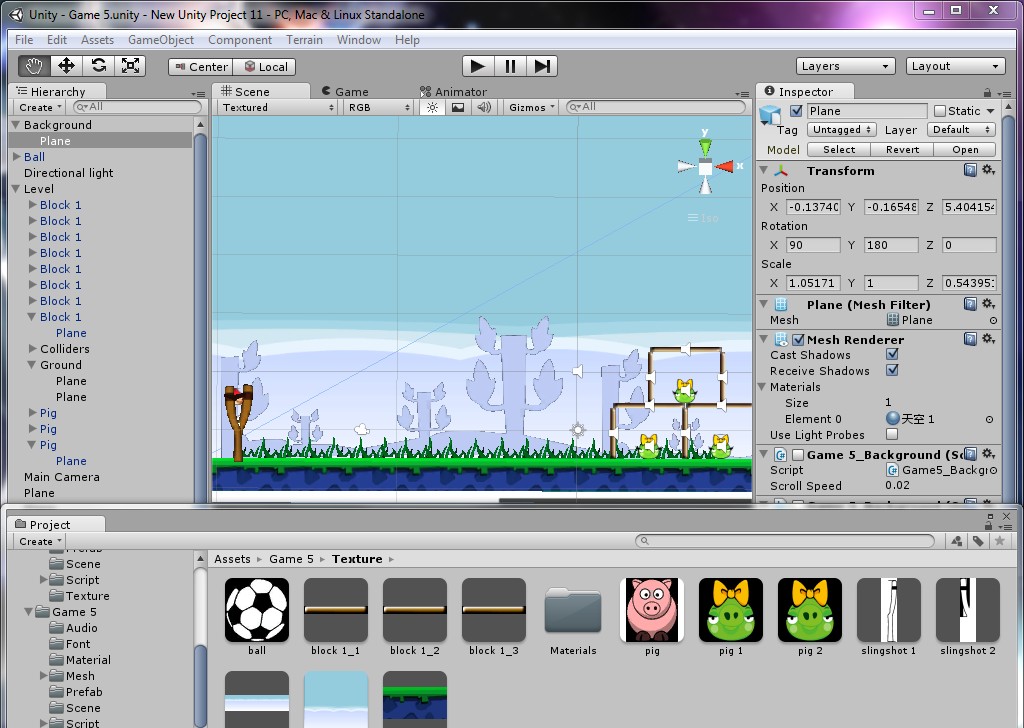Open Transform component gear menu

[989, 170]
